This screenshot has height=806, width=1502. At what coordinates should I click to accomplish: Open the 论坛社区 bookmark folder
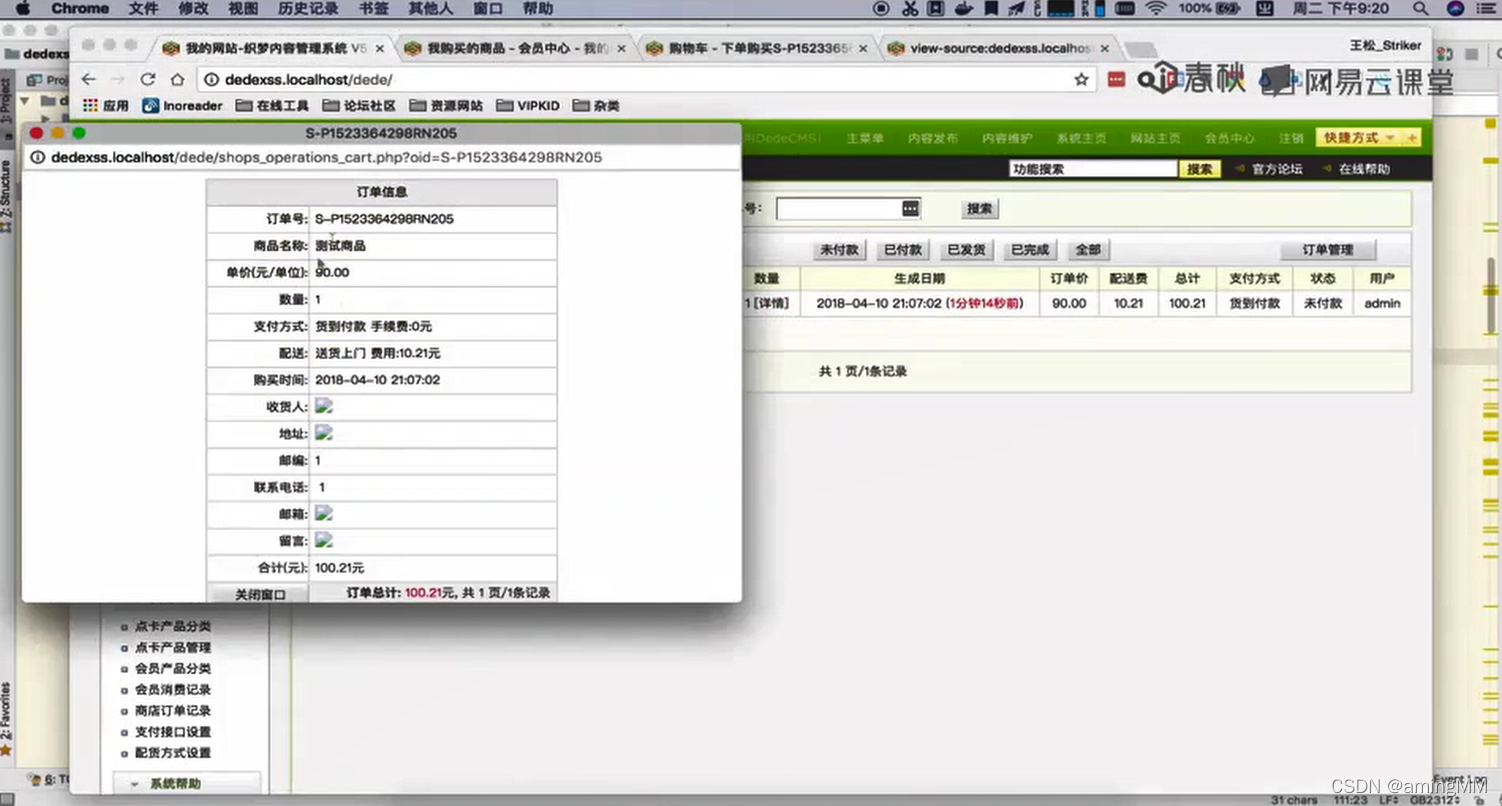360,105
